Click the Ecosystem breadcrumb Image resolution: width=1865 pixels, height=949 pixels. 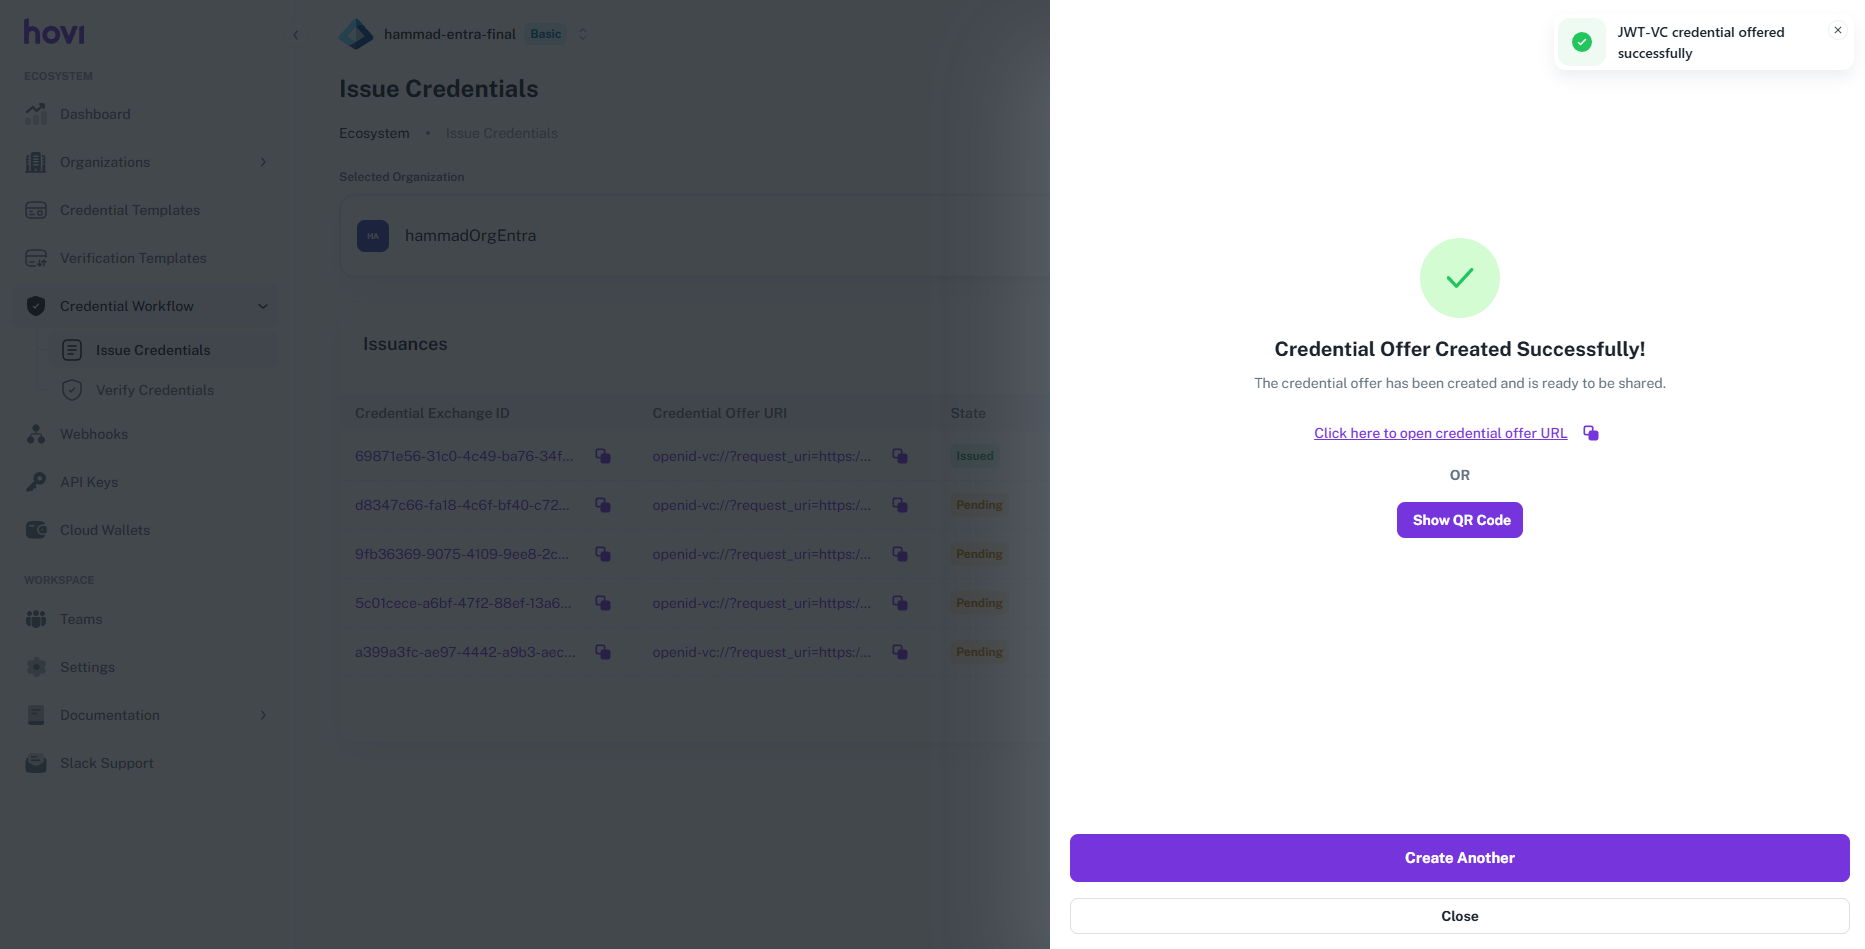click(x=374, y=133)
